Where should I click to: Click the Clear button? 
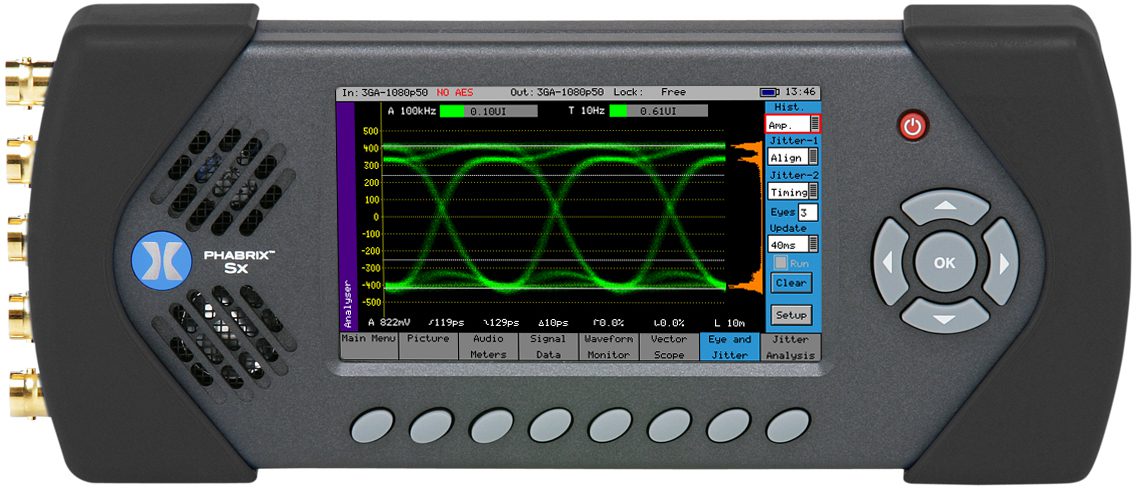pos(791,283)
